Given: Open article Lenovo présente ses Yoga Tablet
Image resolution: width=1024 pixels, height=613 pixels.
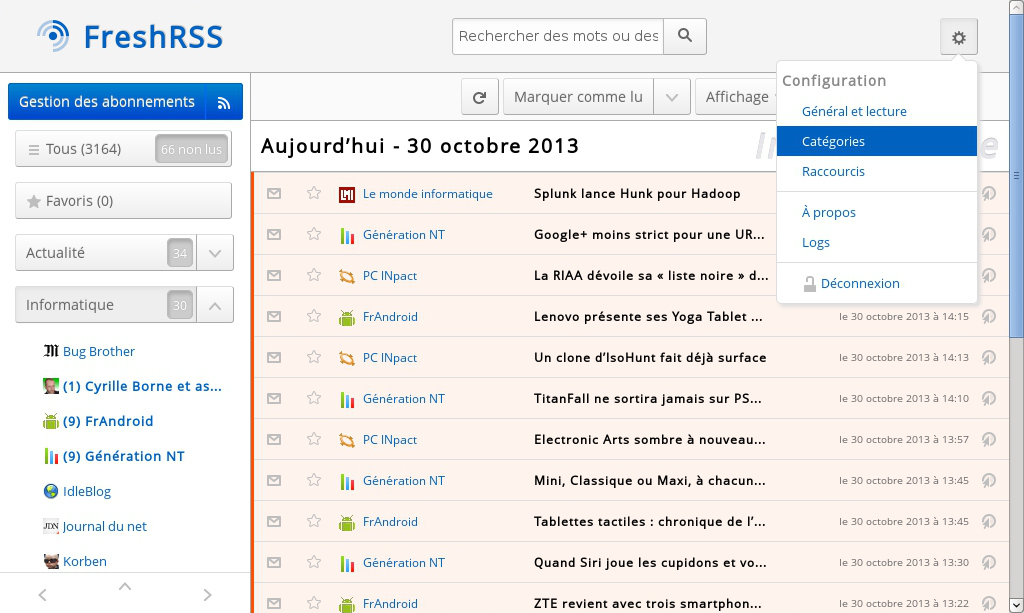Looking at the screenshot, I should [648, 317].
